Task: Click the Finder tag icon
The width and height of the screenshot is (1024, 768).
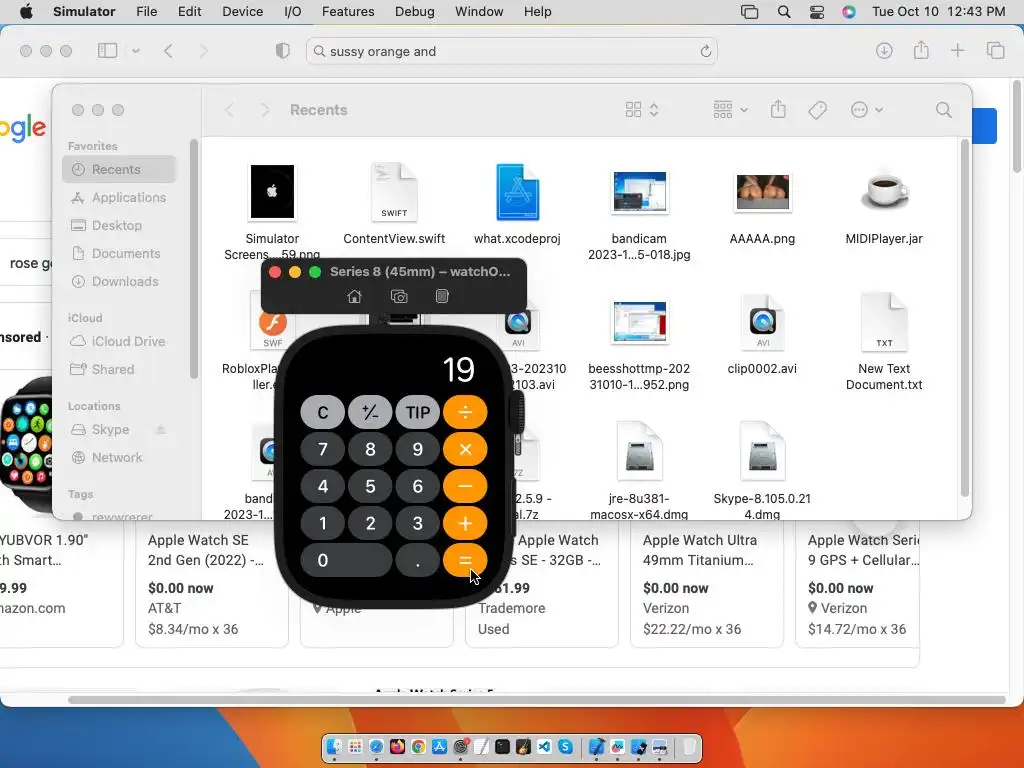Action: pos(818,110)
